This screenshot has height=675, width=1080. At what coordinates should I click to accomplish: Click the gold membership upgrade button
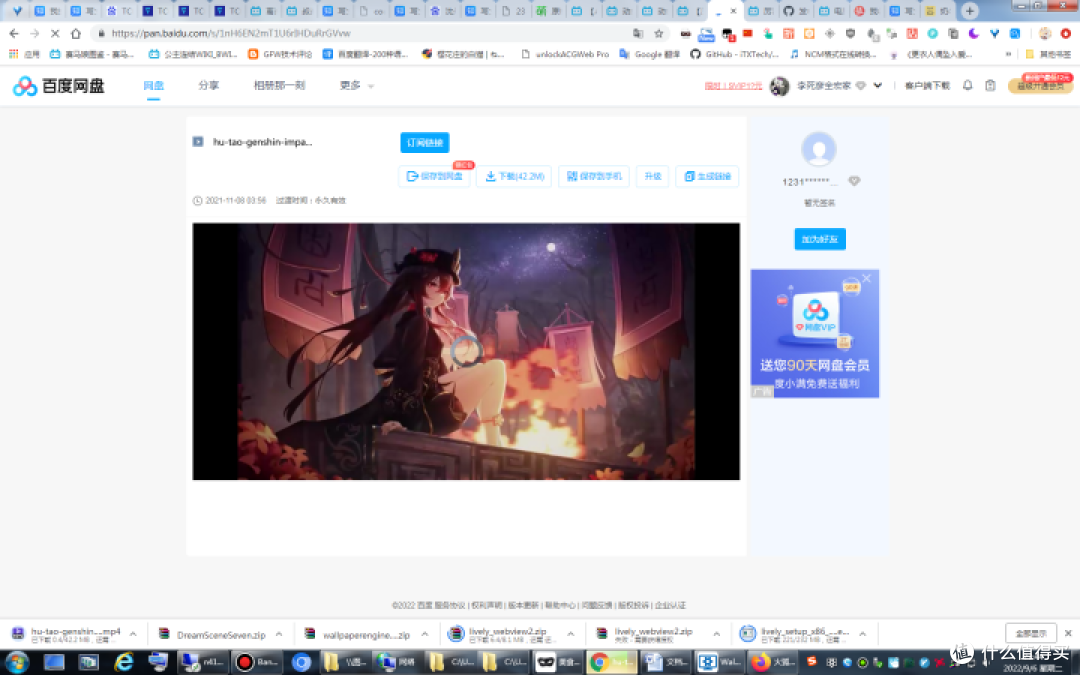point(1040,85)
